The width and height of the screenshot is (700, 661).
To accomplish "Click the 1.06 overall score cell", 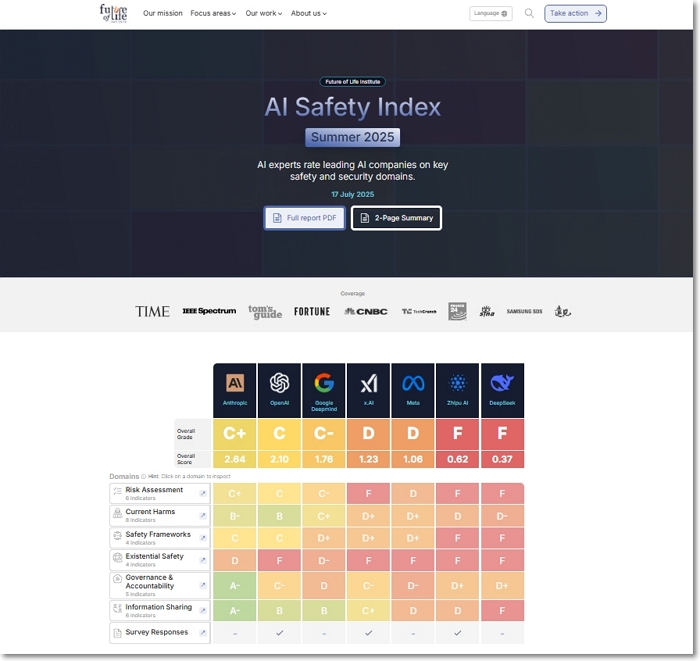I will tap(413, 459).
